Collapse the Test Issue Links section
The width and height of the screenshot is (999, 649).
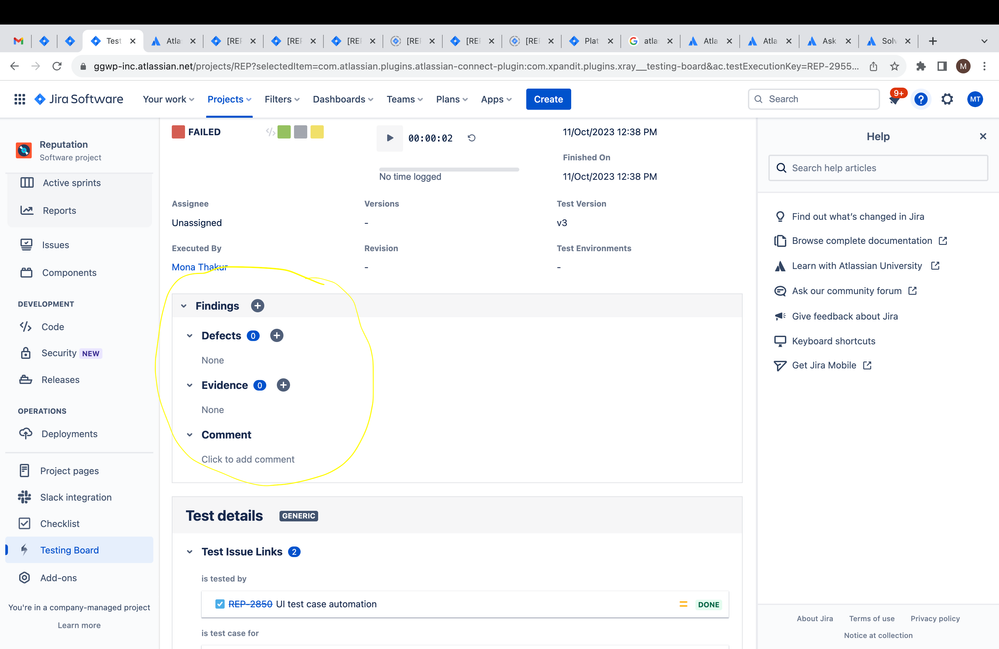(x=189, y=552)
